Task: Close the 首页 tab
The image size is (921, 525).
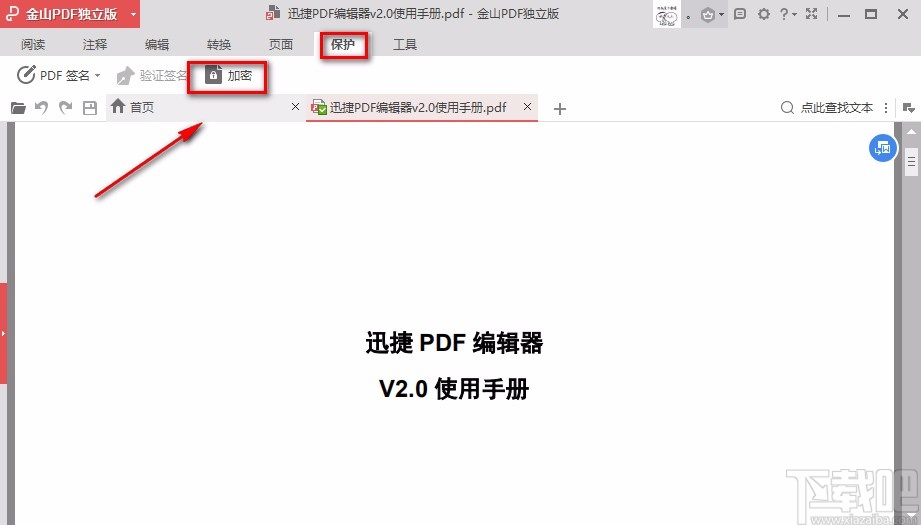Action: [x=295, y=106]
